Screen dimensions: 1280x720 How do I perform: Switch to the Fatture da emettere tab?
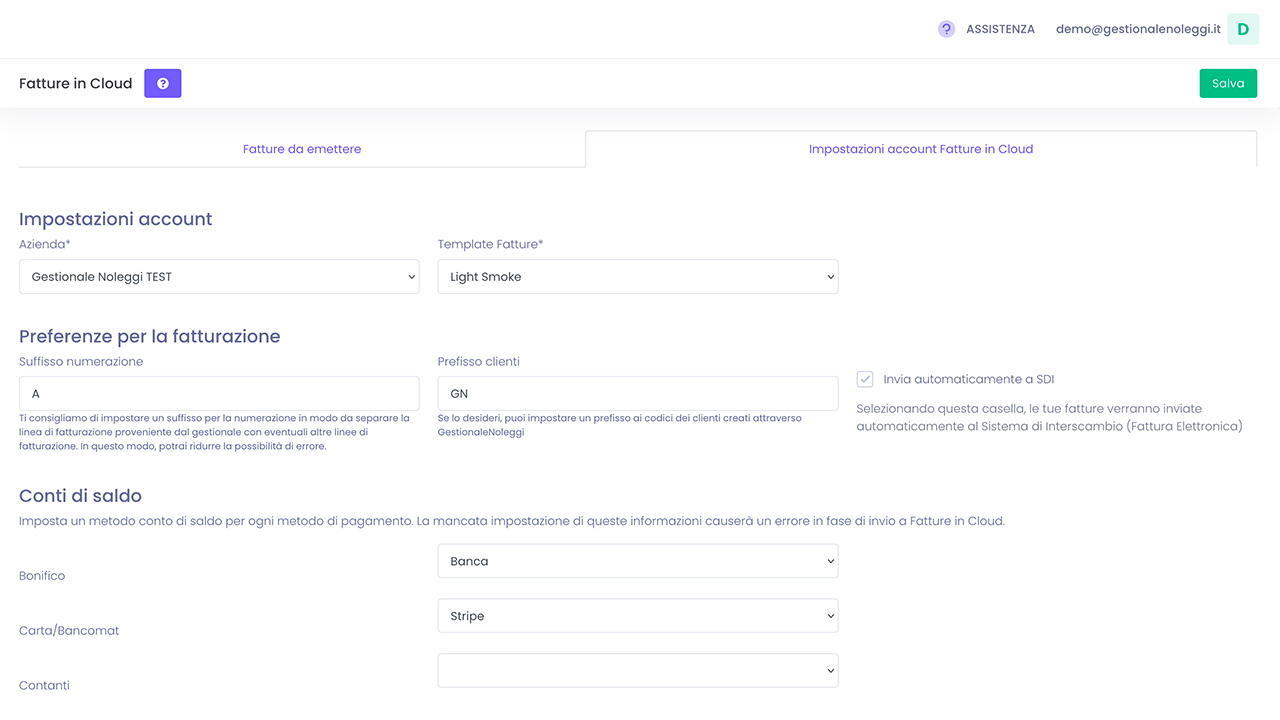tap(302, 149)
